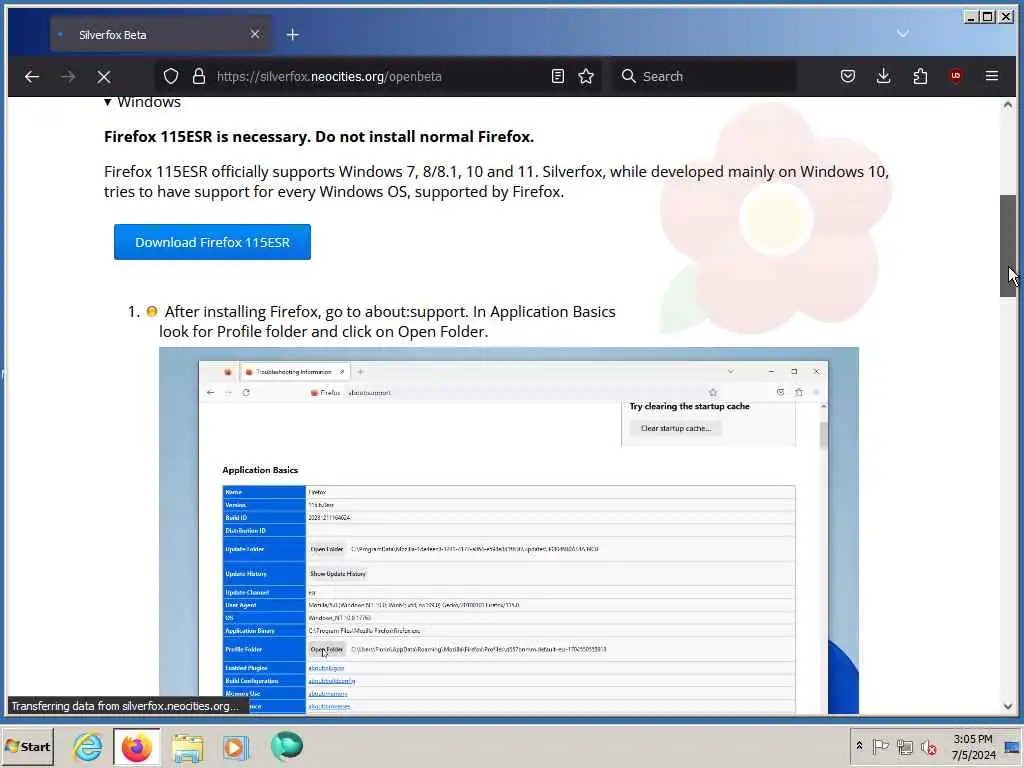Select the Silverfox Beta tab
The height and width of the screenshot is (768, 1024).
[160, 35]
